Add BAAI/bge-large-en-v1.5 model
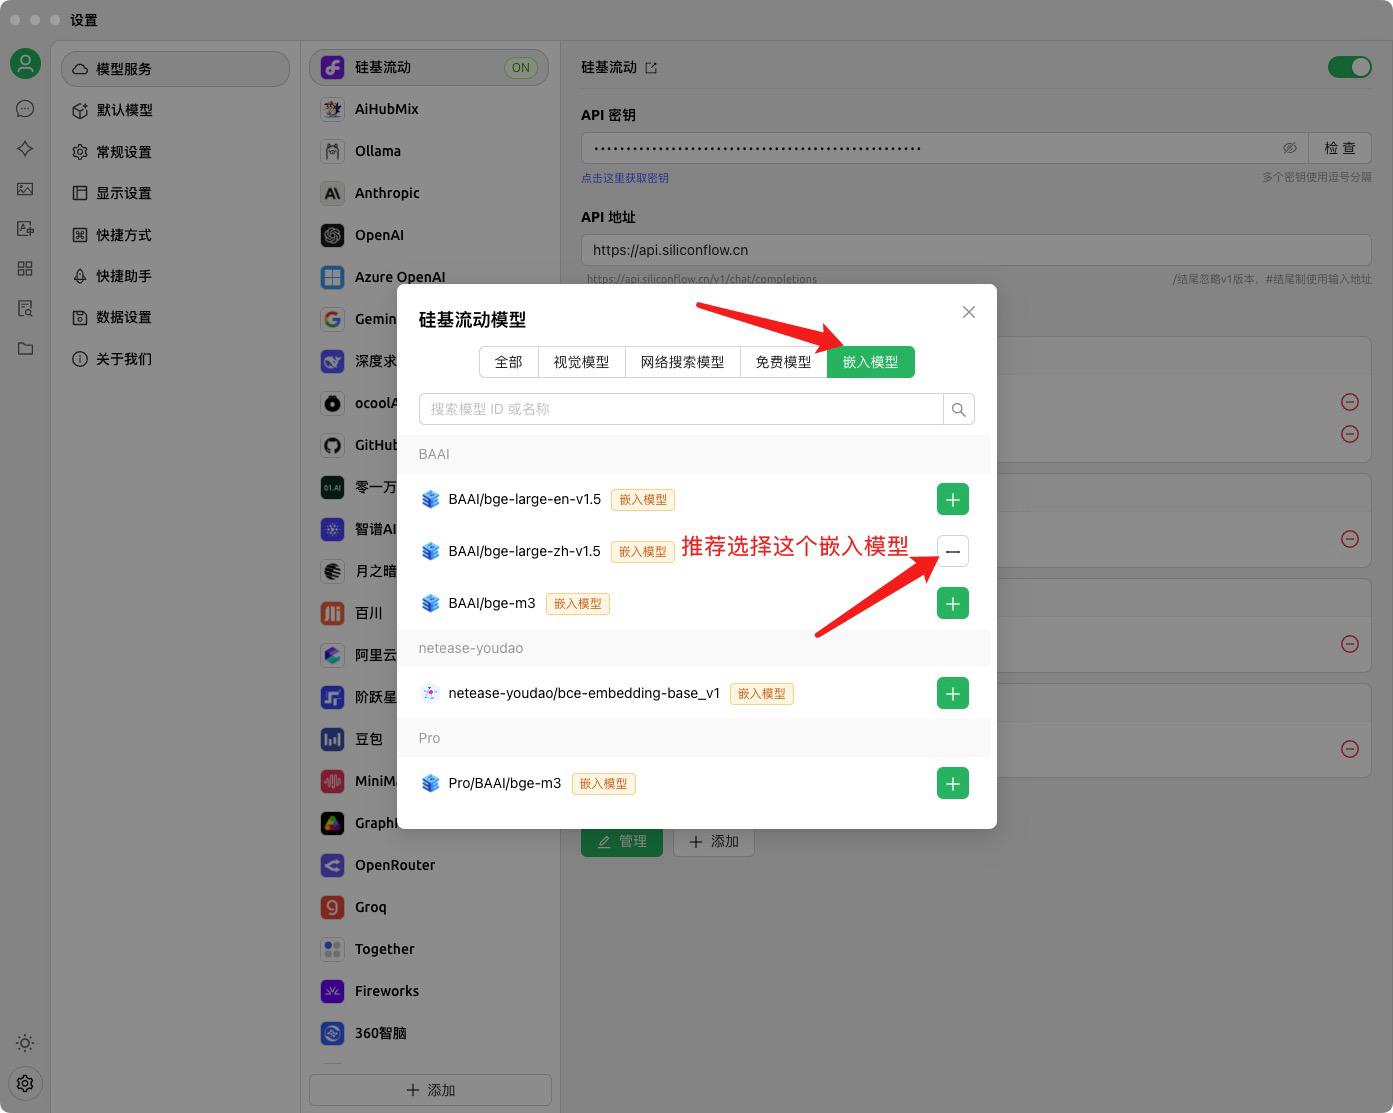The image size is (1393, 1113). pyautogui.click(x=952, y=499)
